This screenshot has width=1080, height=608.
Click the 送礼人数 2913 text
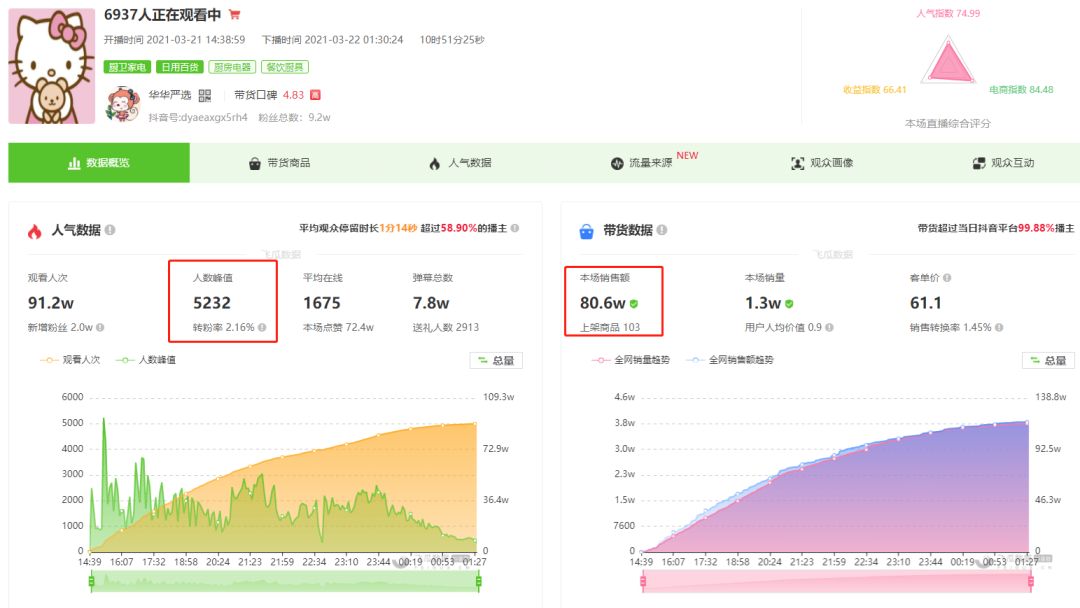pos(446,328)
